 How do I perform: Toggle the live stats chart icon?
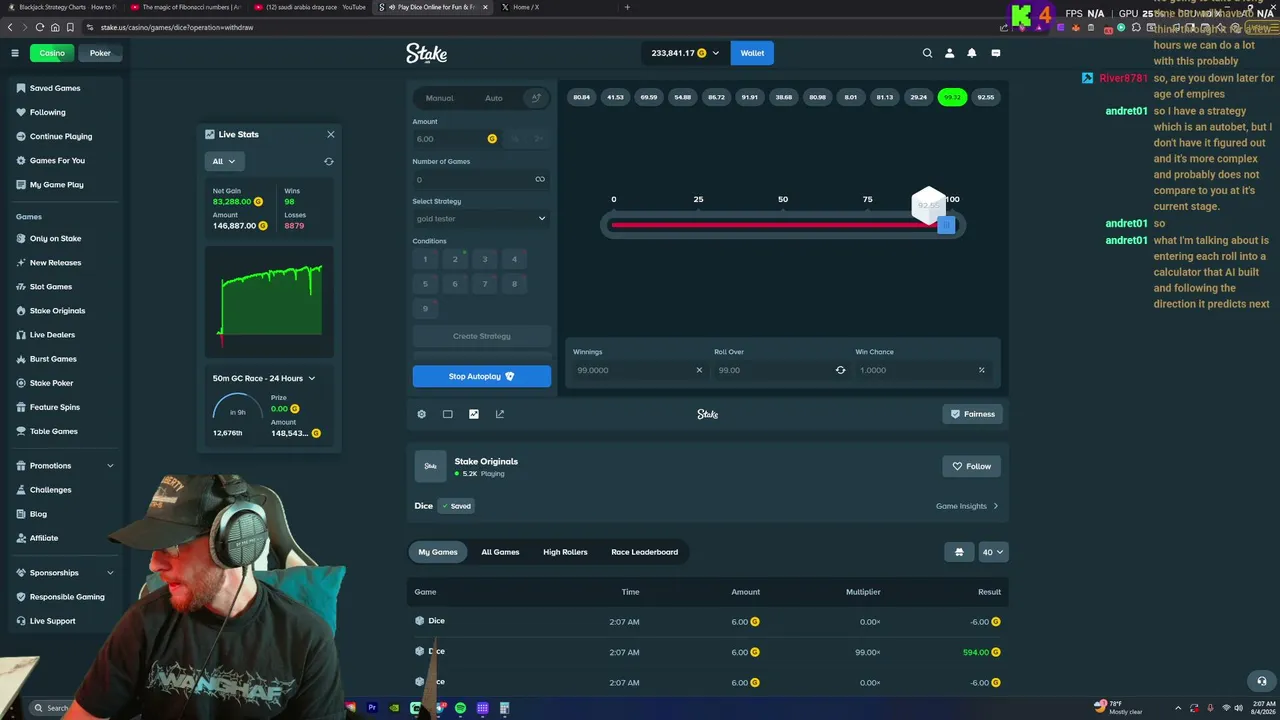pyautogui.click(x=474, y=414)
